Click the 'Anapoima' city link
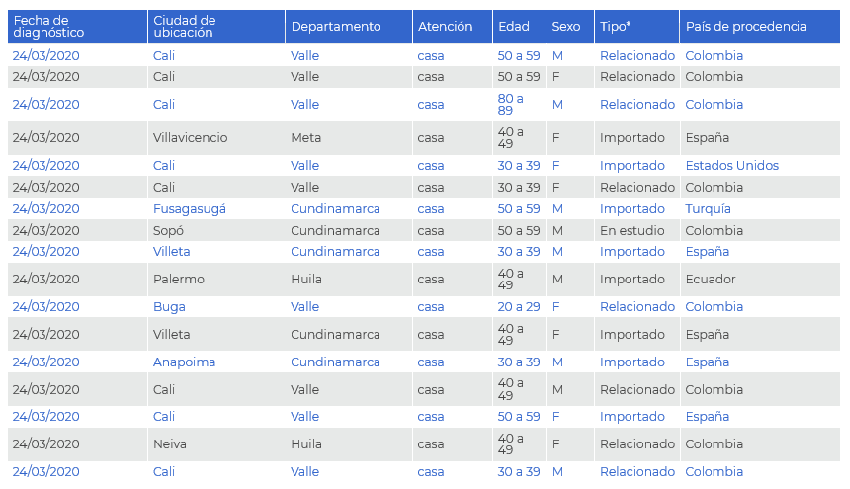This screenshot has height=489, width=850. pos(184,362)
